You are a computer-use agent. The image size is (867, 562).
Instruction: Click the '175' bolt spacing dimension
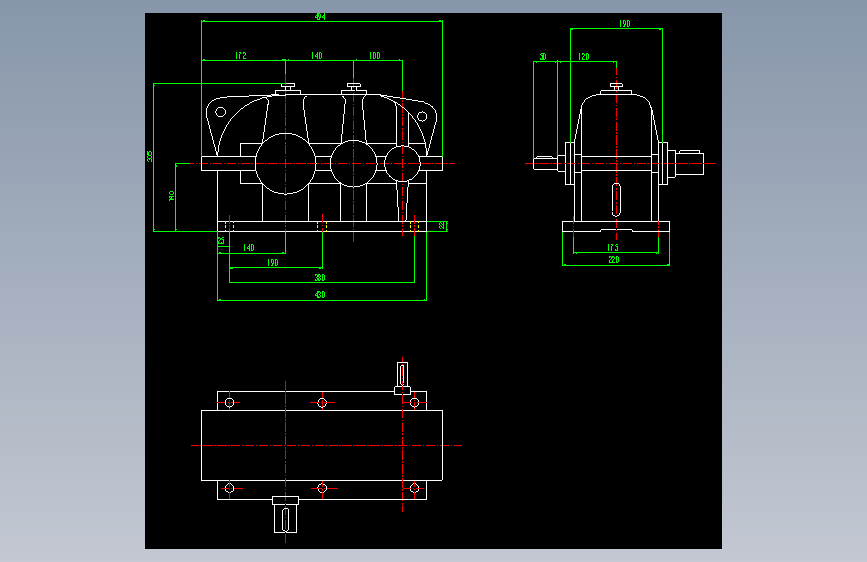(613, 248)
